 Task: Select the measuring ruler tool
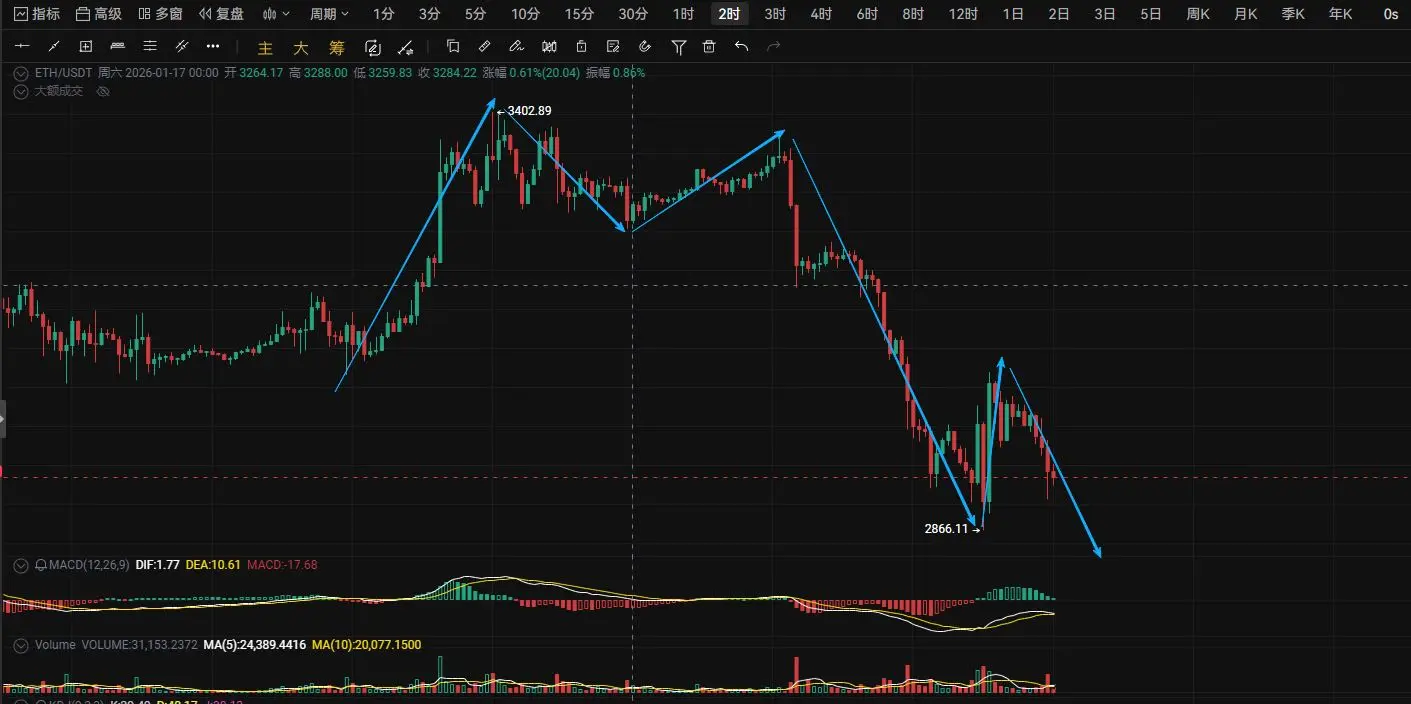click(485, 46)
